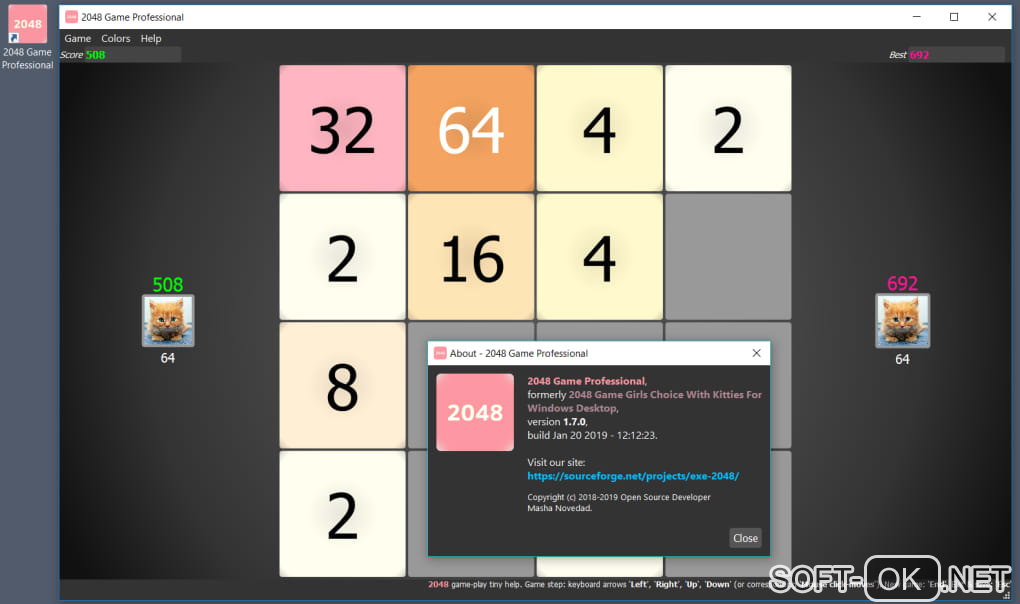Click the 2048 Game Professional desktop shortcut

(x=27, y=38)
